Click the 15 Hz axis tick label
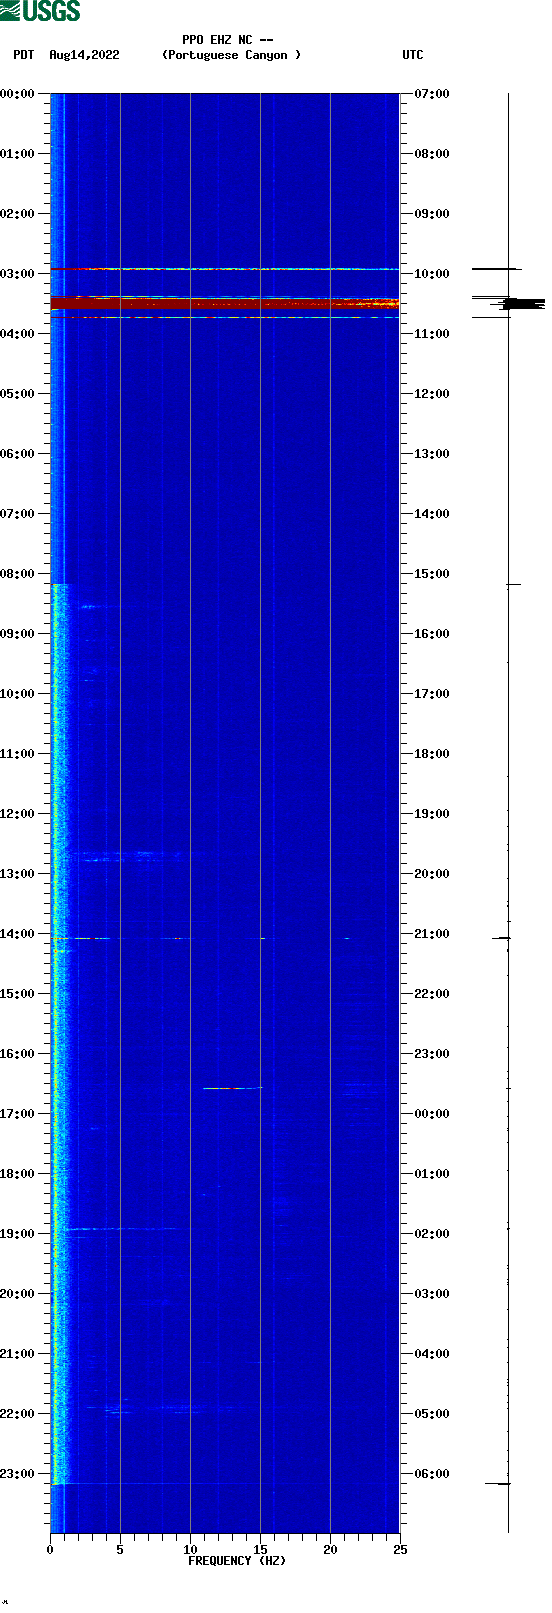 click(x=260, y=1550)
